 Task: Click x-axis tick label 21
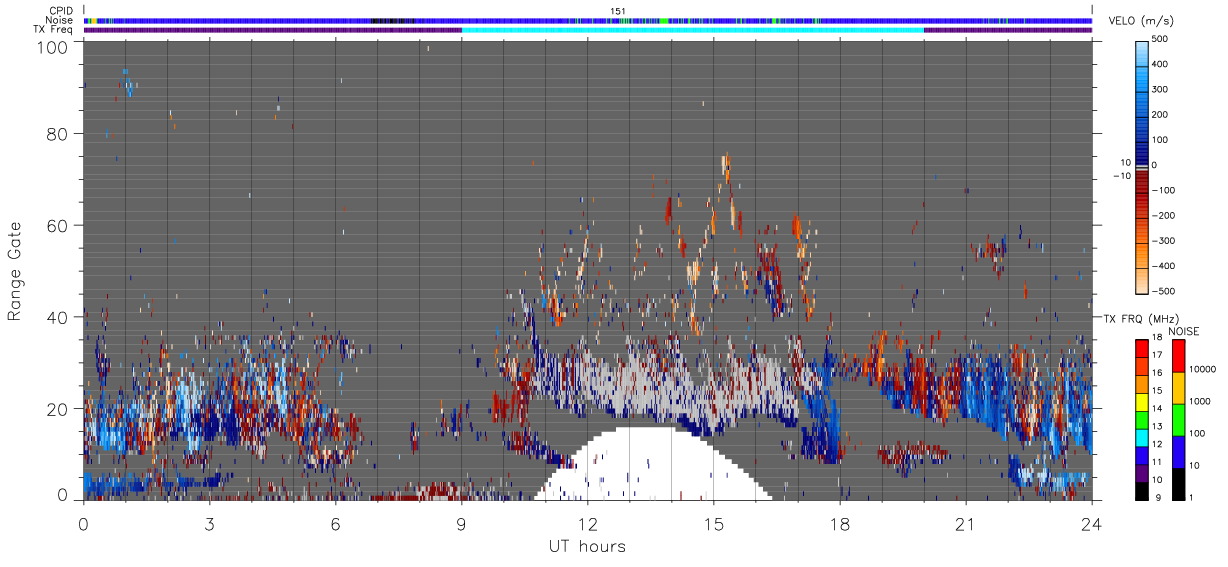point(966,523)
